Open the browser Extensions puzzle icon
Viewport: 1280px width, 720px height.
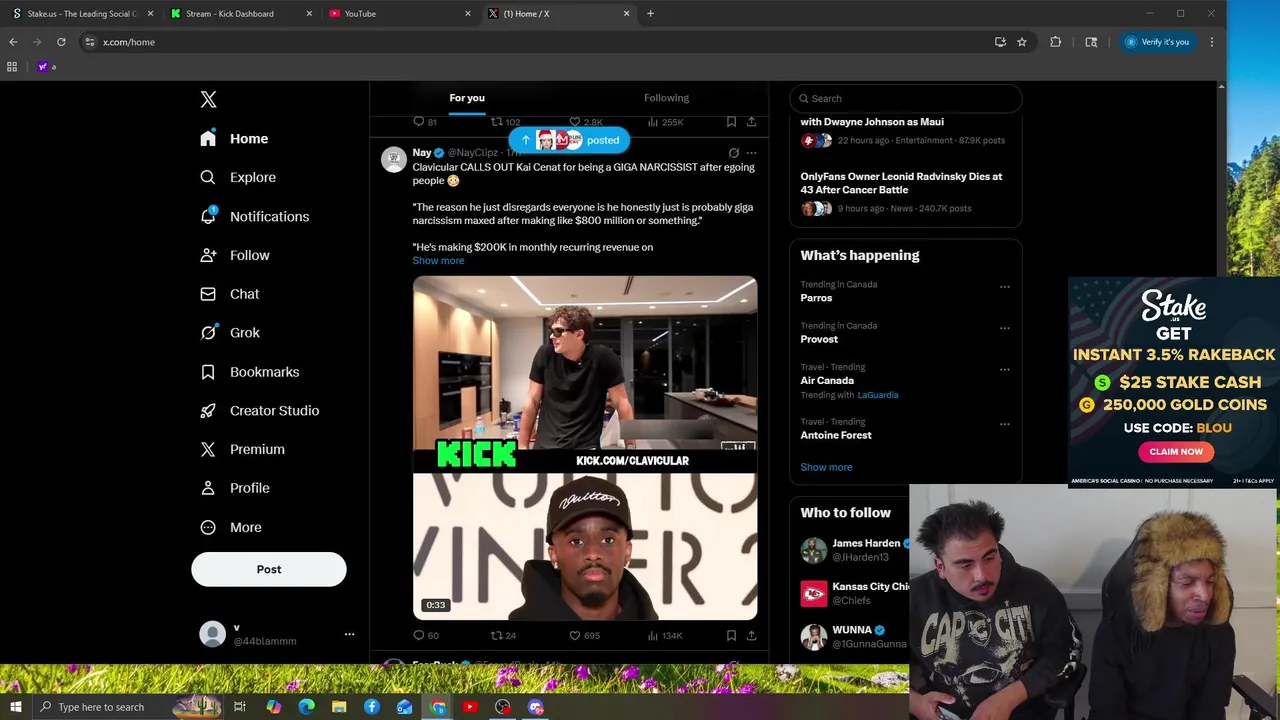click(1055, 42)
